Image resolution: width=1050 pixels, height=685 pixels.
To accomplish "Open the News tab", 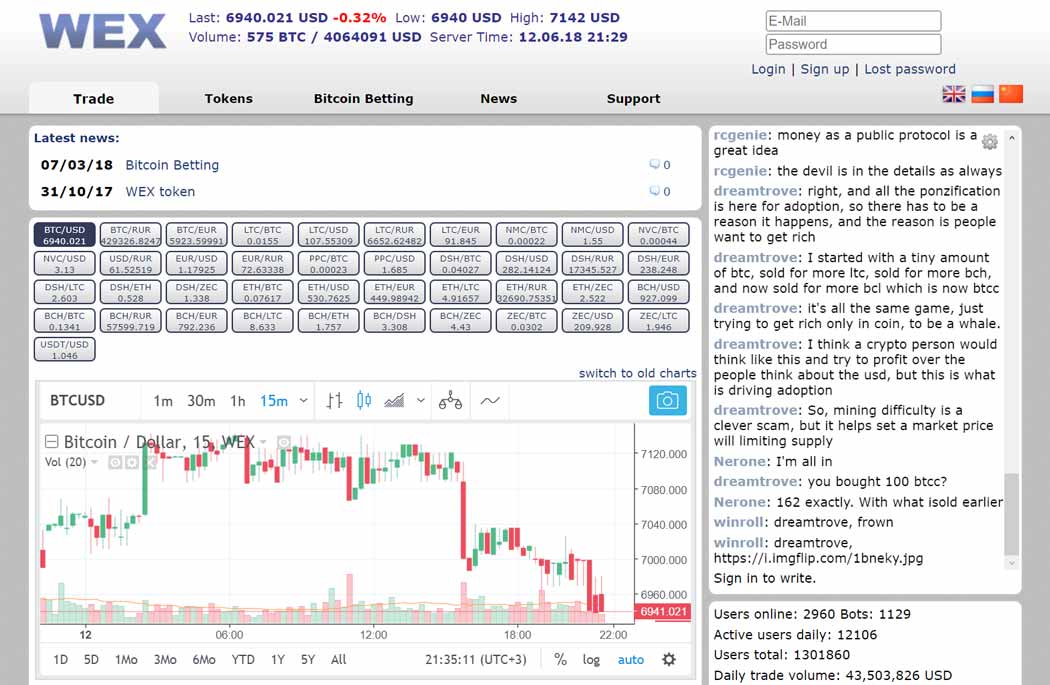I will [498, 98].
